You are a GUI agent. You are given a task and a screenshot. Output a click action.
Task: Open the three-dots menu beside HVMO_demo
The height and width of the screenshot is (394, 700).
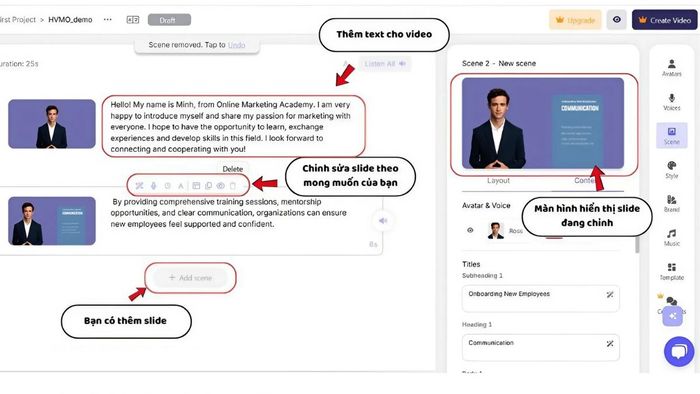(x=108, y=20)
